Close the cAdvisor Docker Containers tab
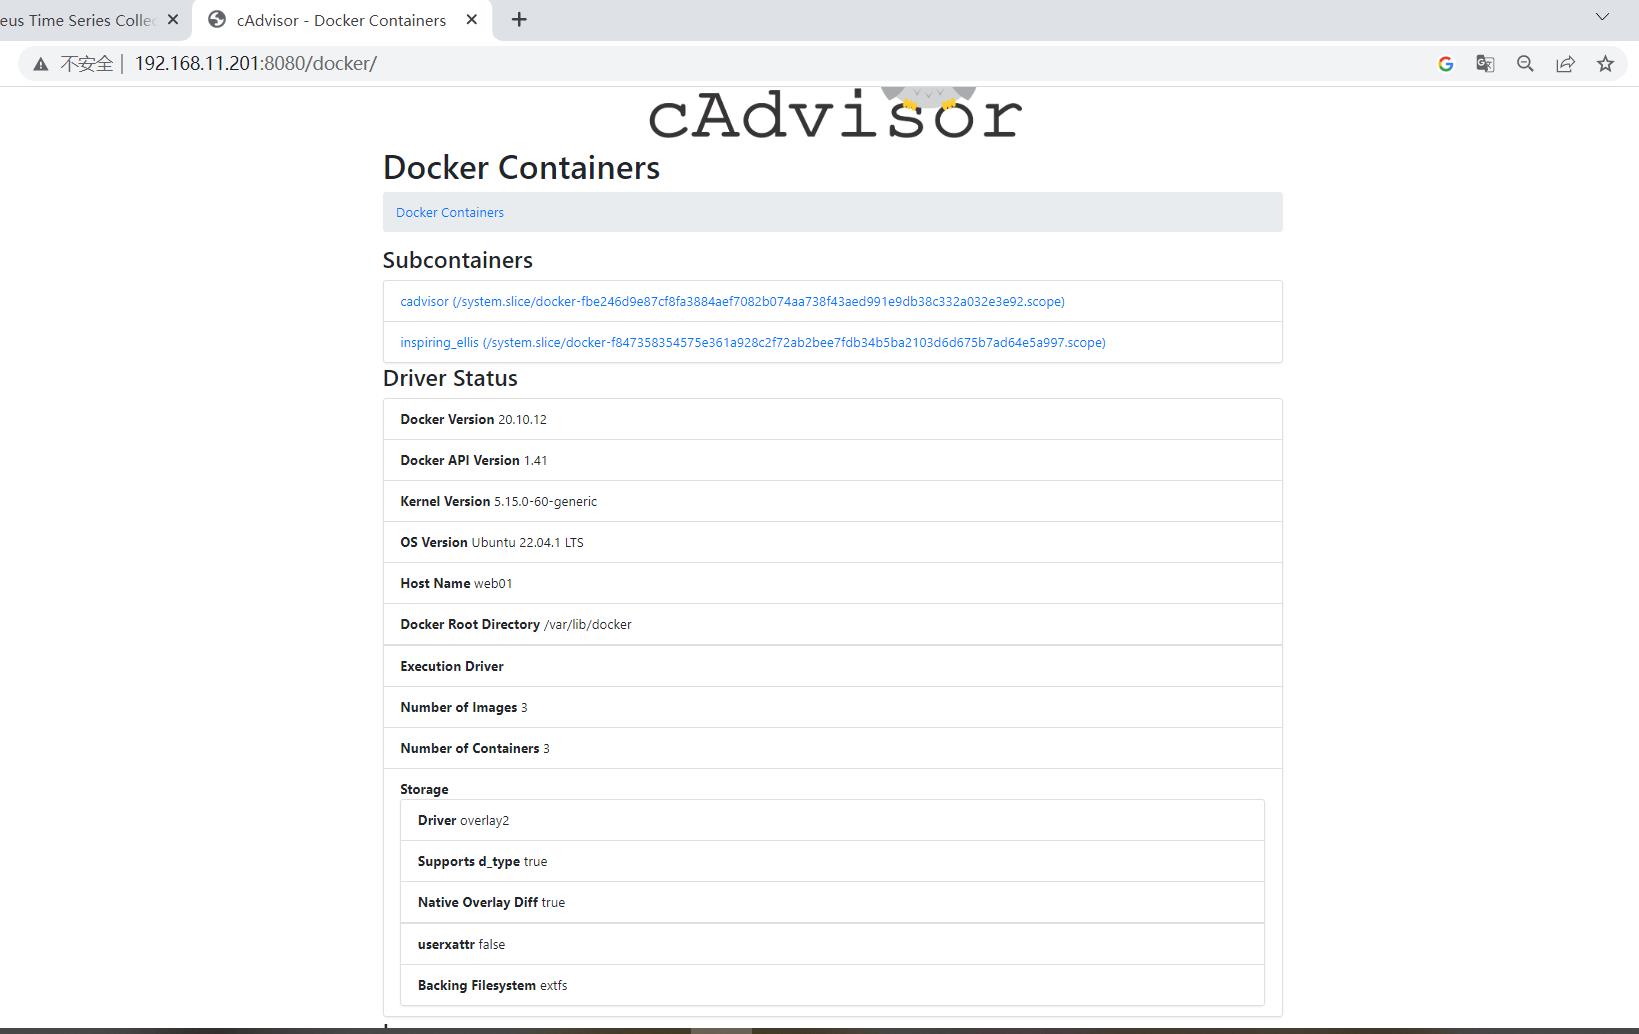 472,20
